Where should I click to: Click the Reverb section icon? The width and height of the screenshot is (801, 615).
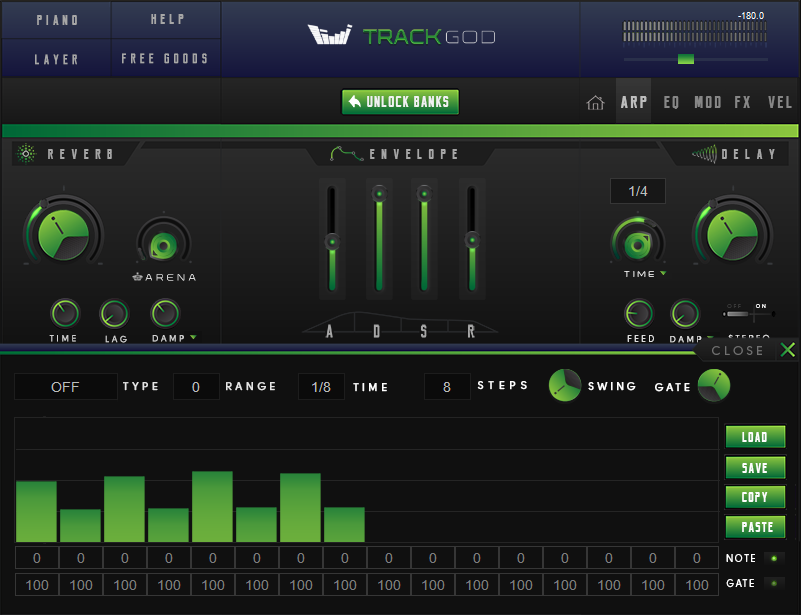coord(26,153)
